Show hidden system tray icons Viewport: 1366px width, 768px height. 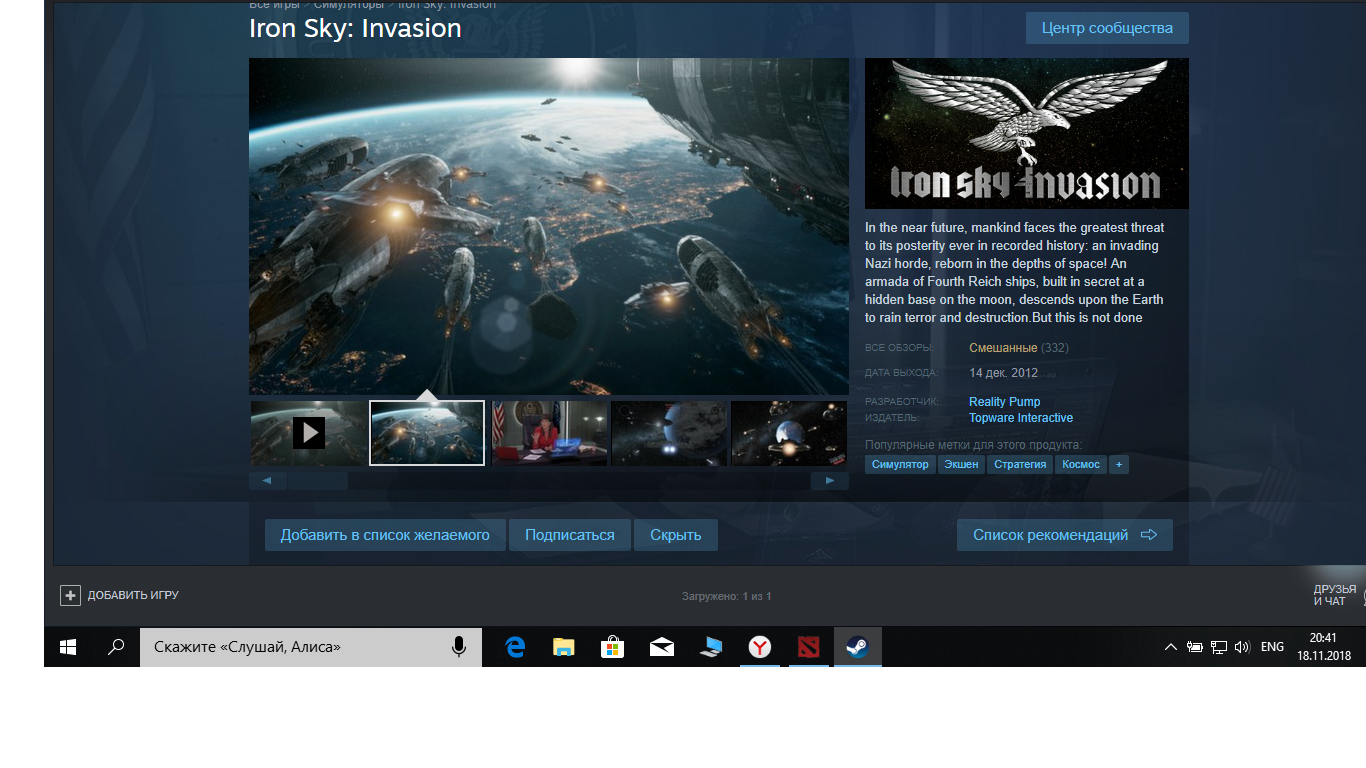tap(1171, 647)
